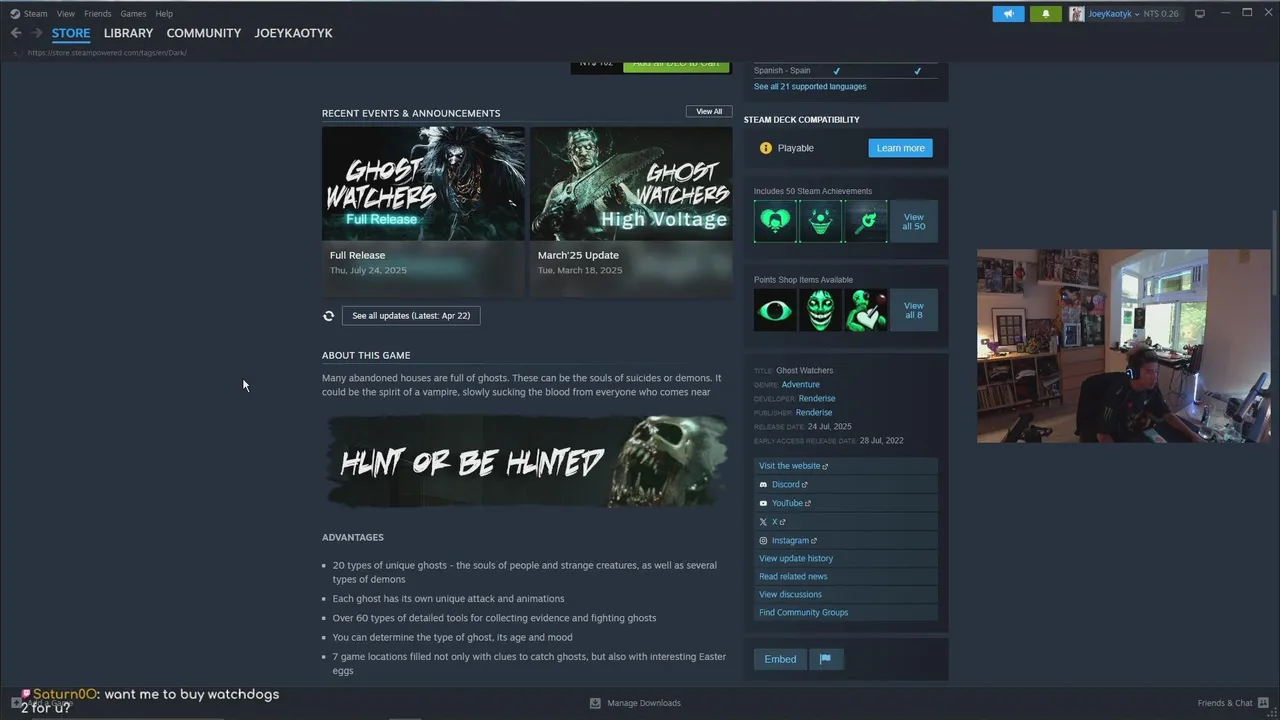
Task: Open the green eye points shop item
Action: click(x=775, y=310)
